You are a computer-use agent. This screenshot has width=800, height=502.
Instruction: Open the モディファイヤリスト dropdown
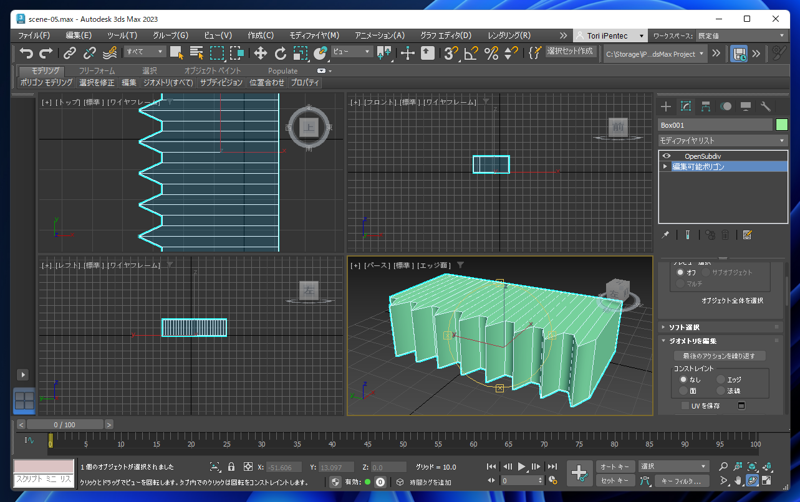tap(722, 140)
